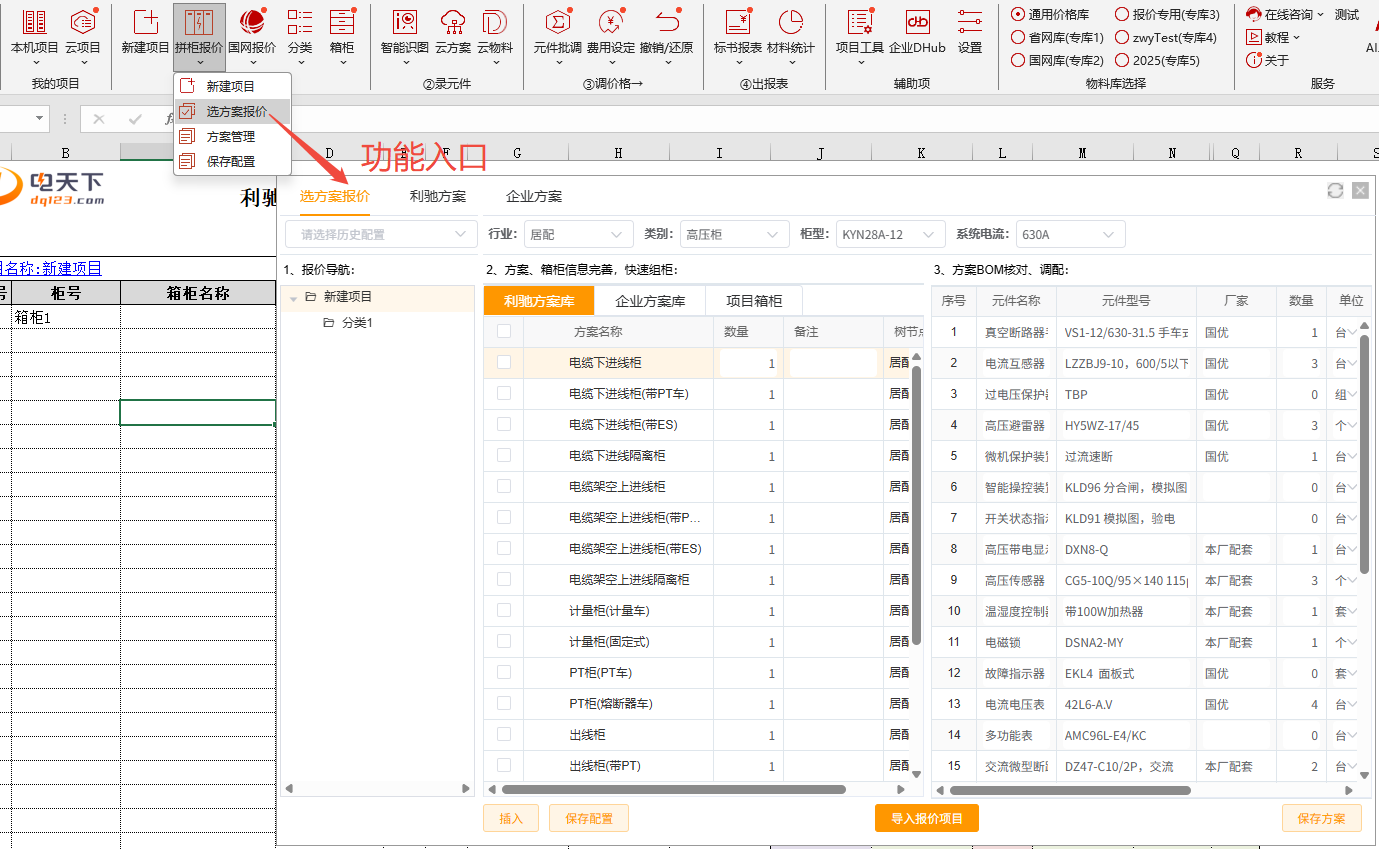The image size is (1379, 849).
Task: Click the BOM table horizontal scrollbar
Action: coord(1069,790)
